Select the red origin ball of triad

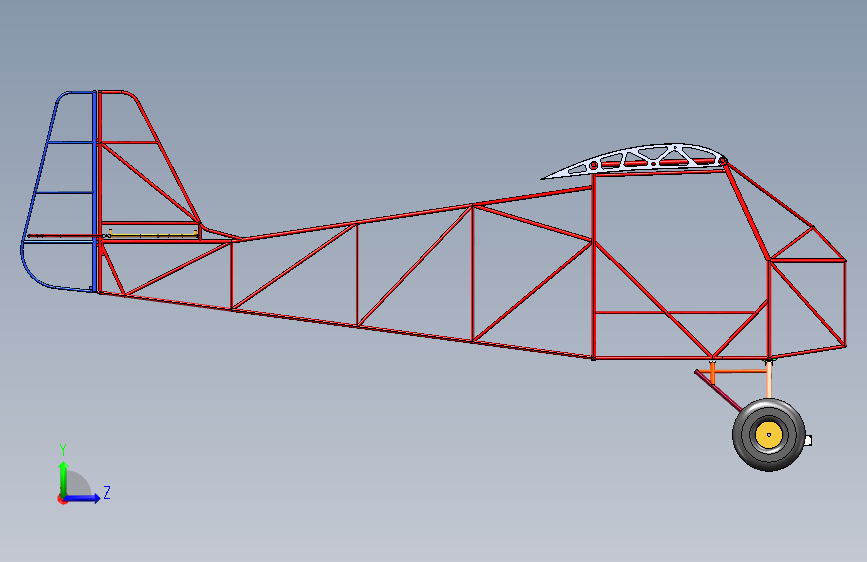[62, 499]
